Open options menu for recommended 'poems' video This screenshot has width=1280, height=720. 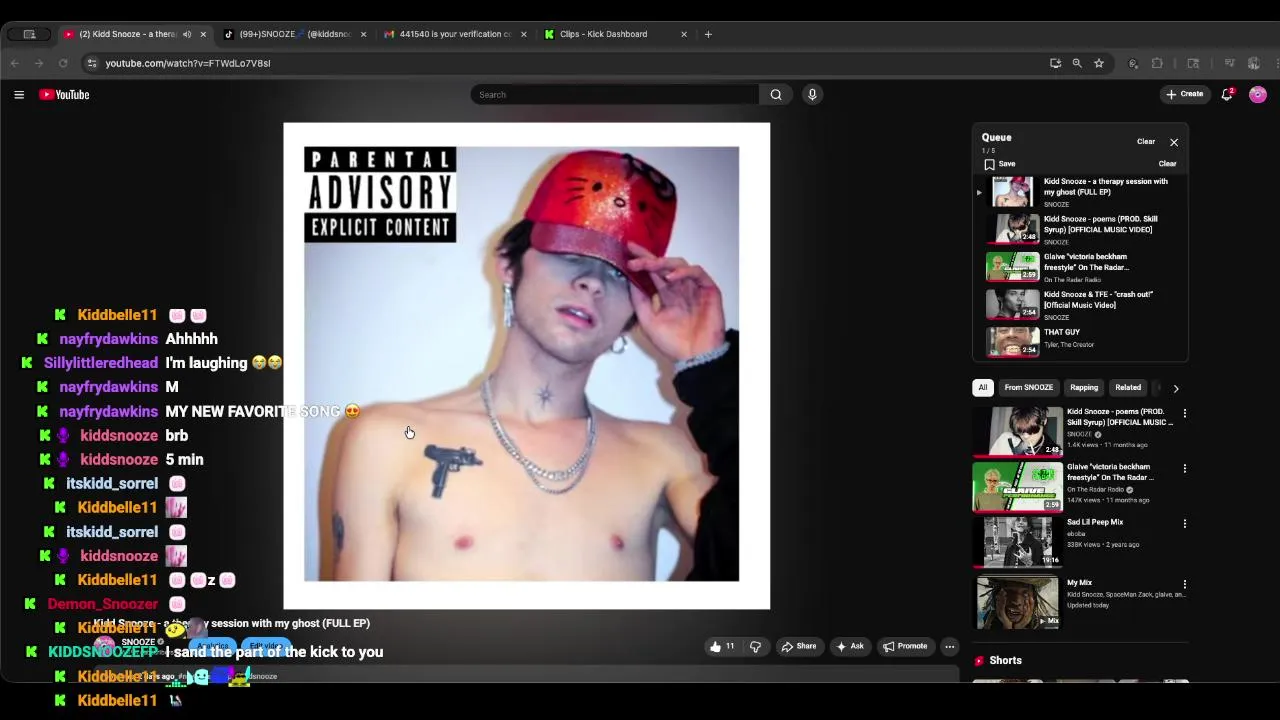coord(1185,413)
